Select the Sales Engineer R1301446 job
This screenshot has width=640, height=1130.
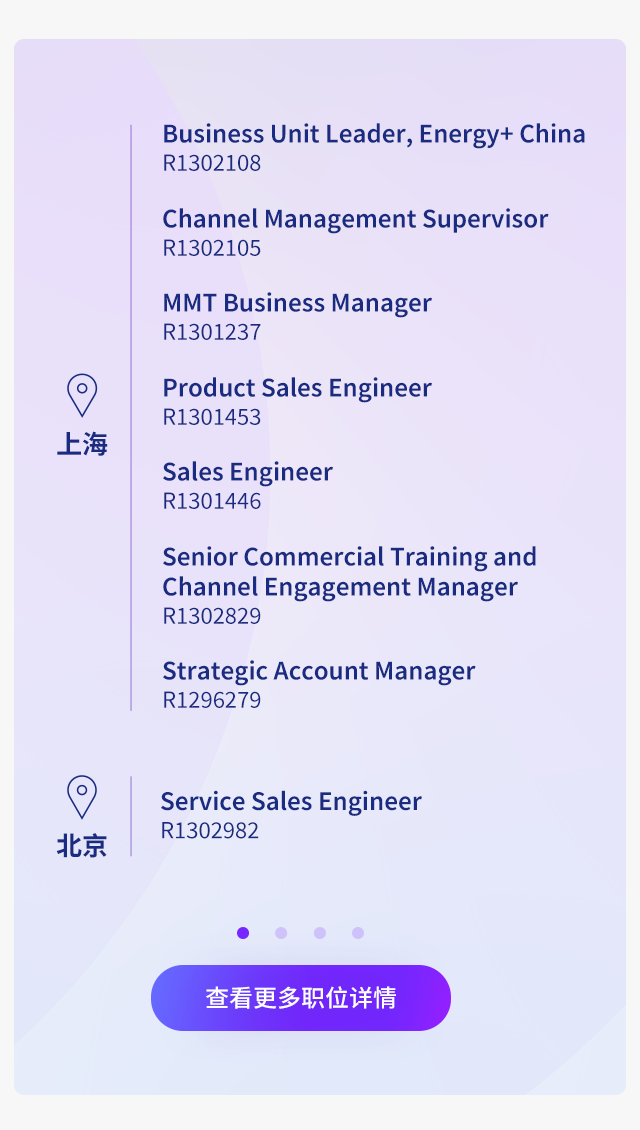pyautogui.click(x=247, y=473)
